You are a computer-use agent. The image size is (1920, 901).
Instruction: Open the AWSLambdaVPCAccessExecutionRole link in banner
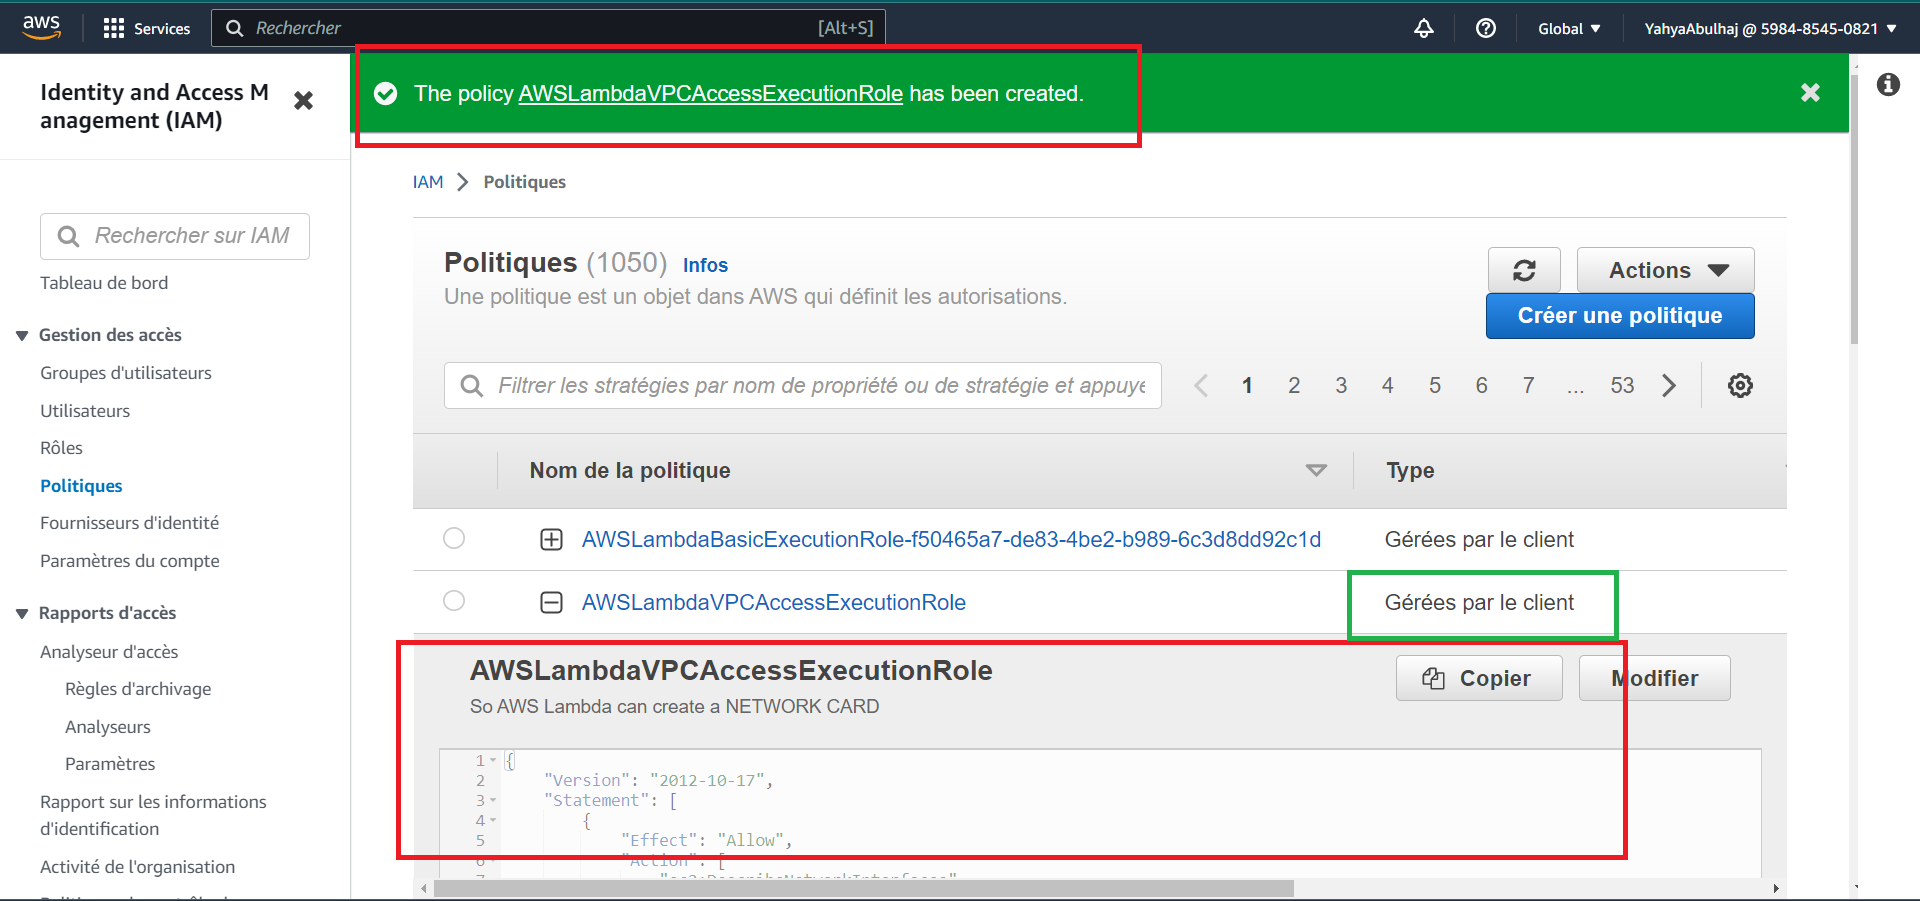click(710, 93)
